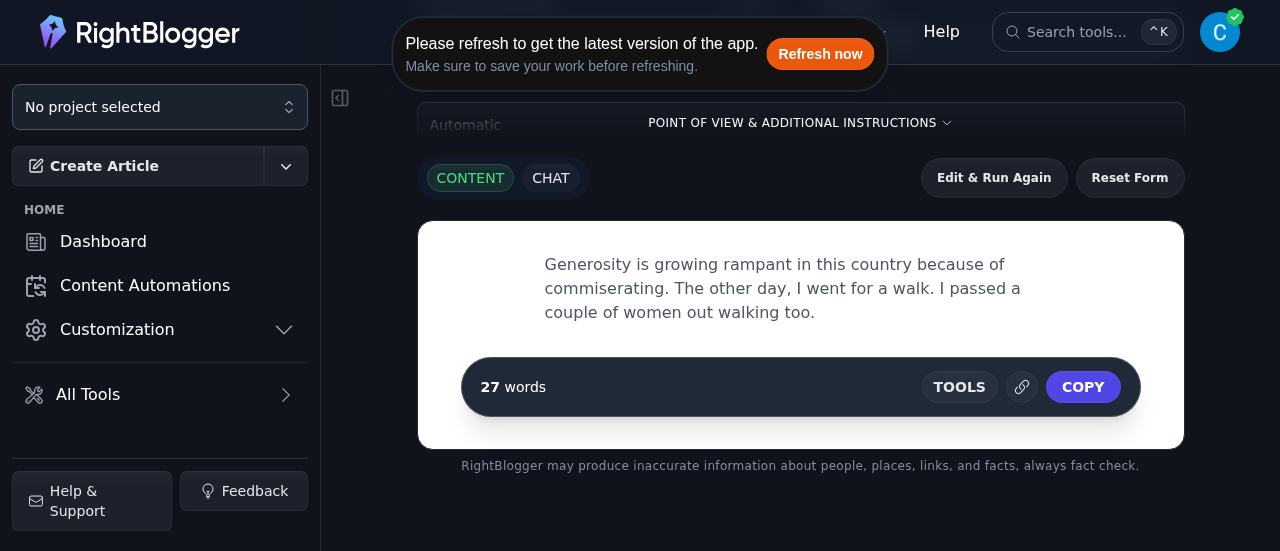Expand Point of View & Additional Instructions
This screenshot has height=551, width=1280.
coord(800,123)
